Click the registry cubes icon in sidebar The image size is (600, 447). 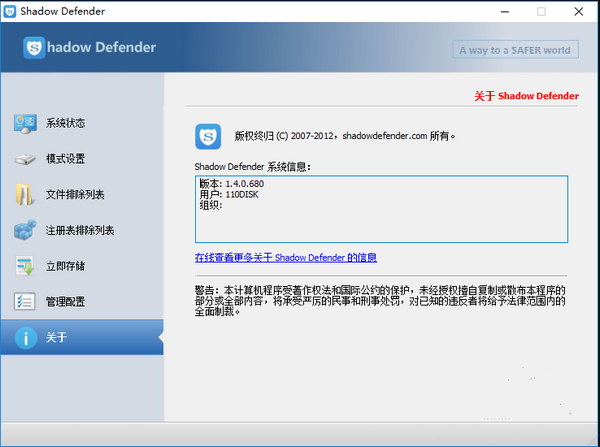point(25,230)
